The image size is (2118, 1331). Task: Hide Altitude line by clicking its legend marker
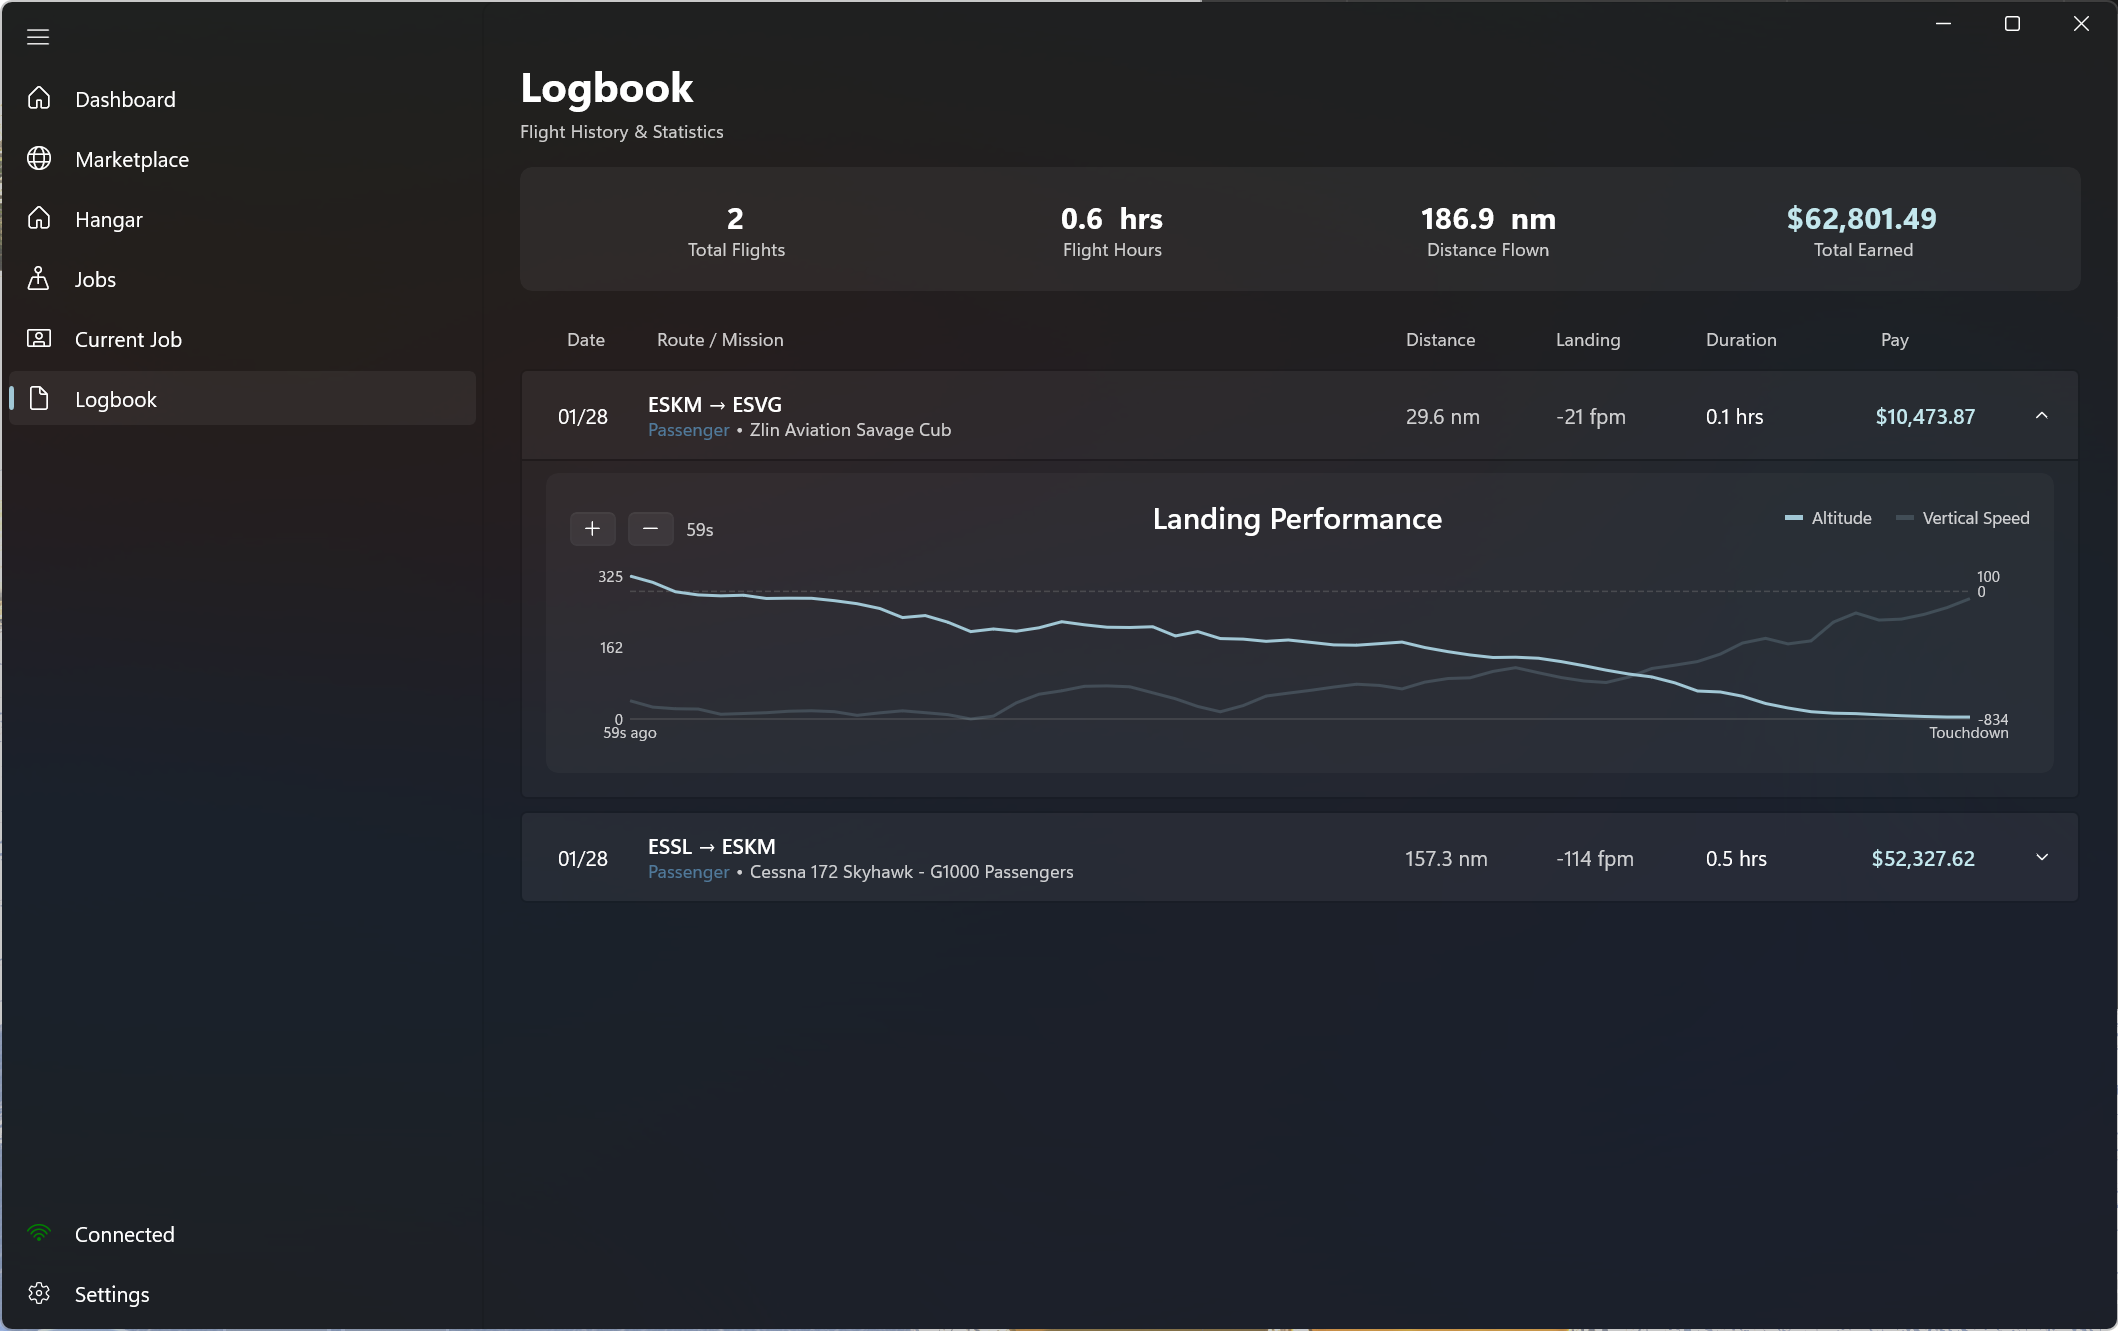1793,518
